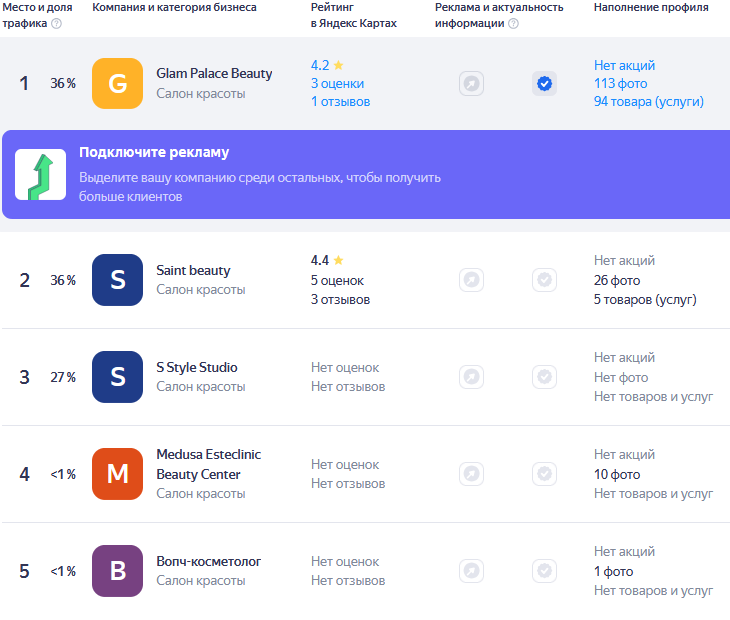
Task: Click the 'Компания и категория бизнеса' column header
Action: click(174, 7)
